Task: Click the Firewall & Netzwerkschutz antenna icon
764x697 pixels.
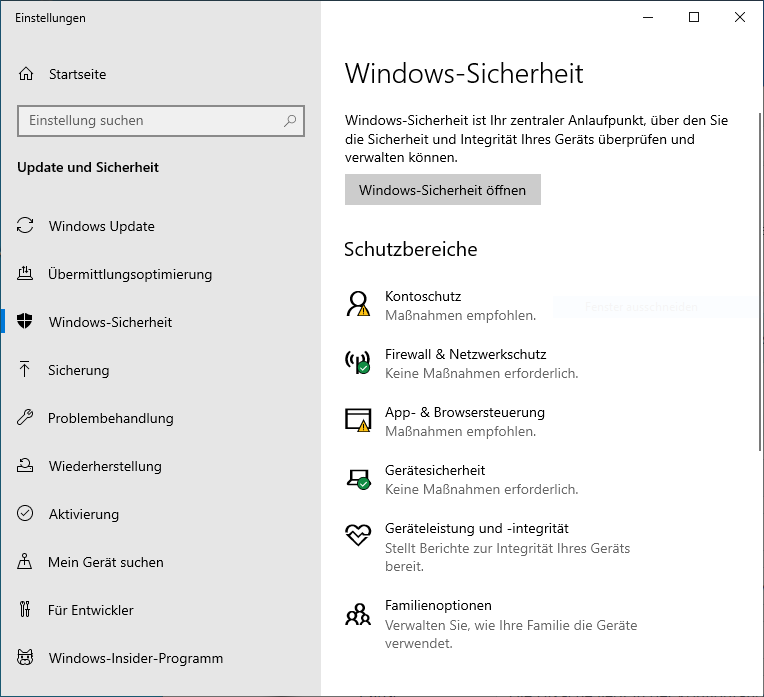Action: (x=358, y=362)
